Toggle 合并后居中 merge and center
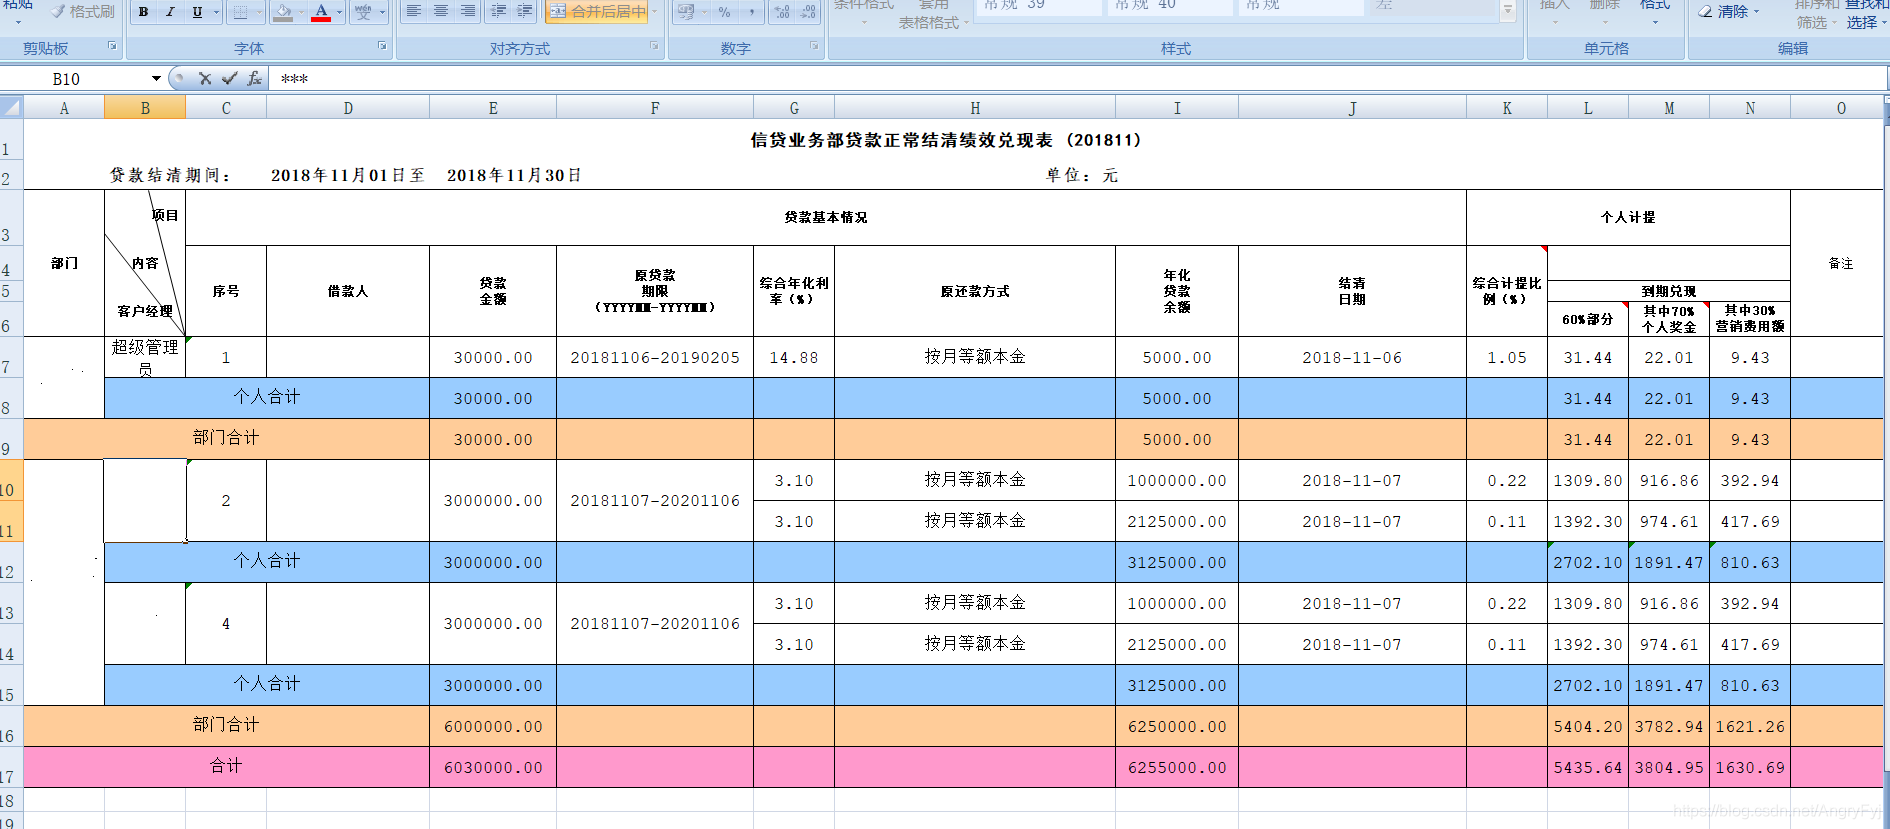This screenshot has width=1890, height=829. (598, 11)
